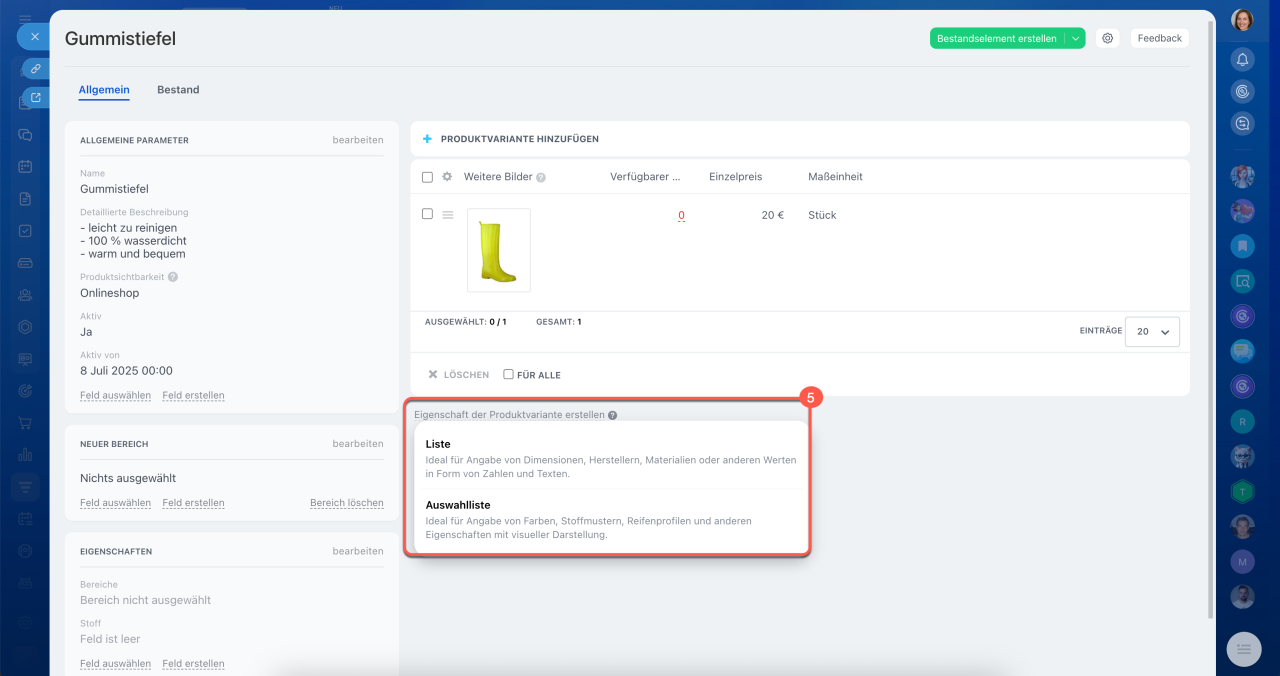Click the drag handle icon in product row
1280x676 pixels.
pos(448,215)
